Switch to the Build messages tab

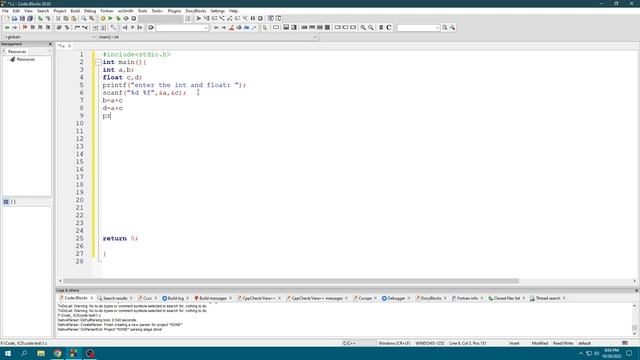click(x=212, y=298)
